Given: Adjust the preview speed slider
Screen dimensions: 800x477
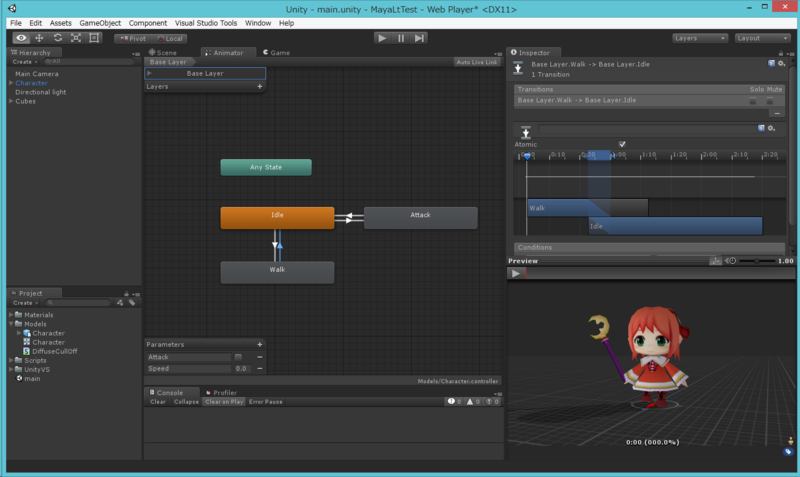Looking at the screenshot, I should (x=757, y=261).
